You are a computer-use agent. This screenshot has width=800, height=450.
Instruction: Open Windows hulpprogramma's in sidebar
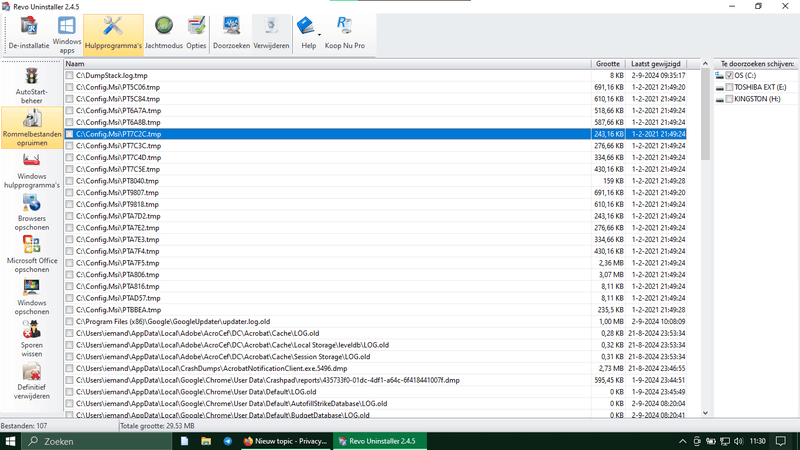[x=32, y=170]
